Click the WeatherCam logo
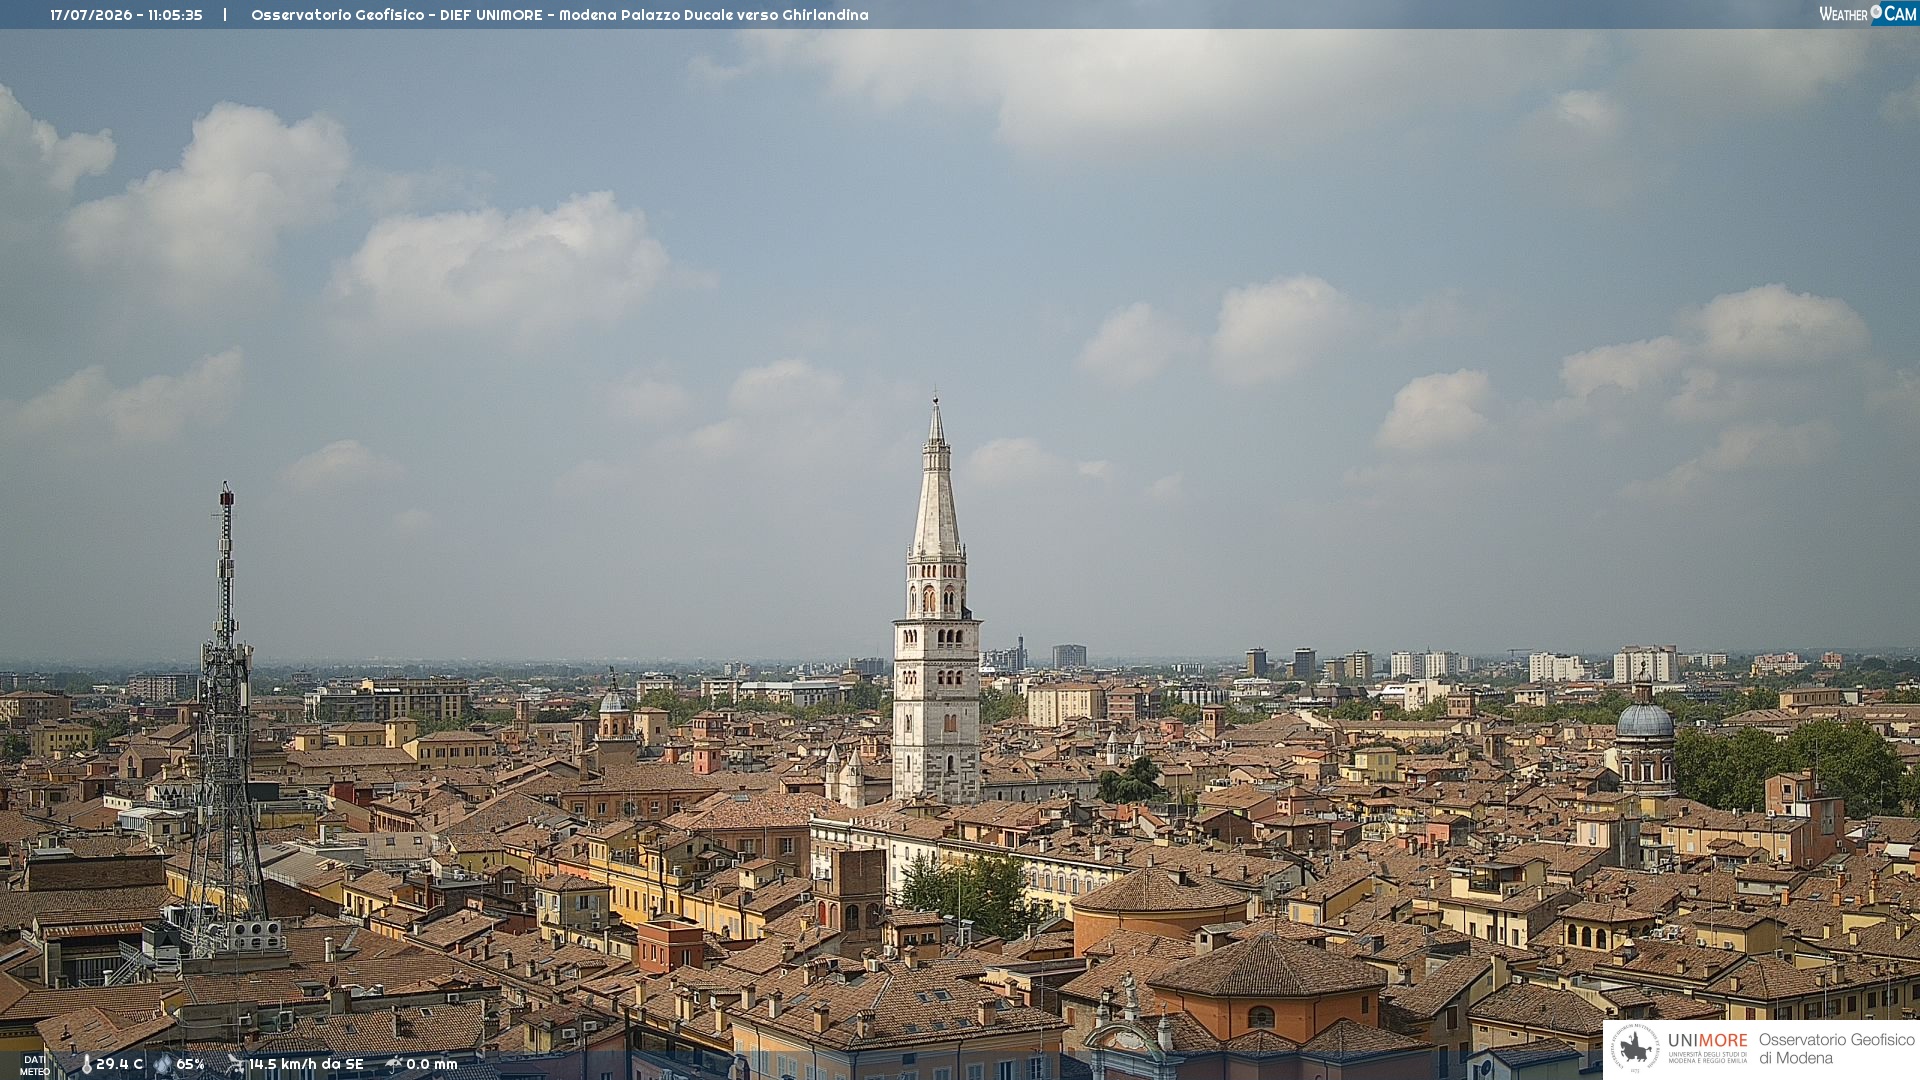Image resolution: width=1920 pixels, height=1080 pixels. coord(1868,14)
